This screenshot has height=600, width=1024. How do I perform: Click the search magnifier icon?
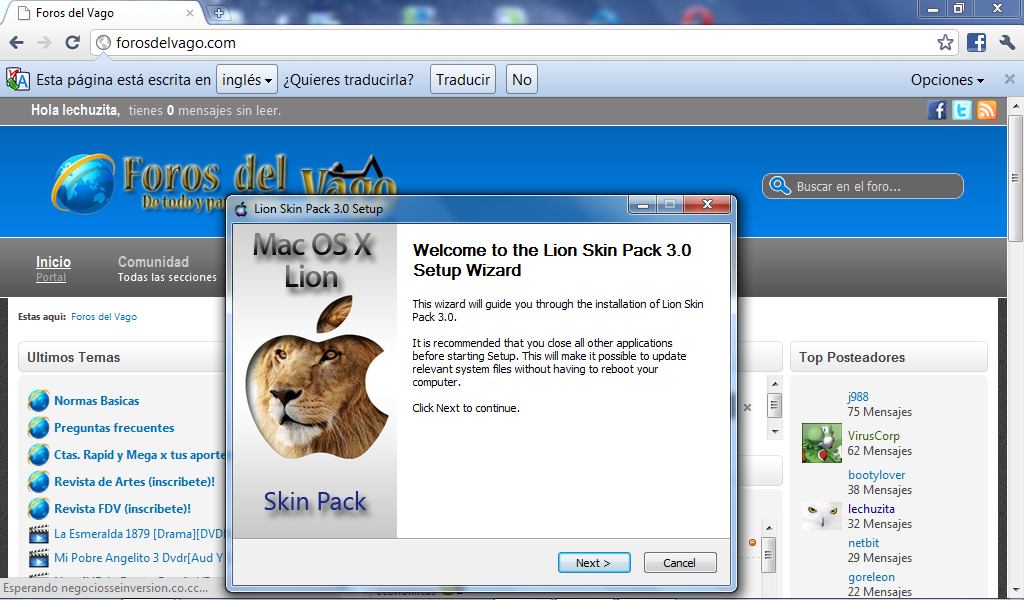(780, 186)
